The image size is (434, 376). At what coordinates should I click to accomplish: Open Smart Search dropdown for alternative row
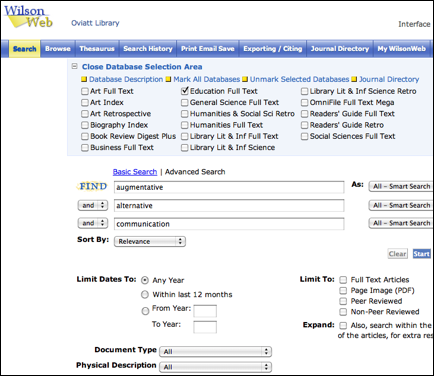[x=401, y=205]
